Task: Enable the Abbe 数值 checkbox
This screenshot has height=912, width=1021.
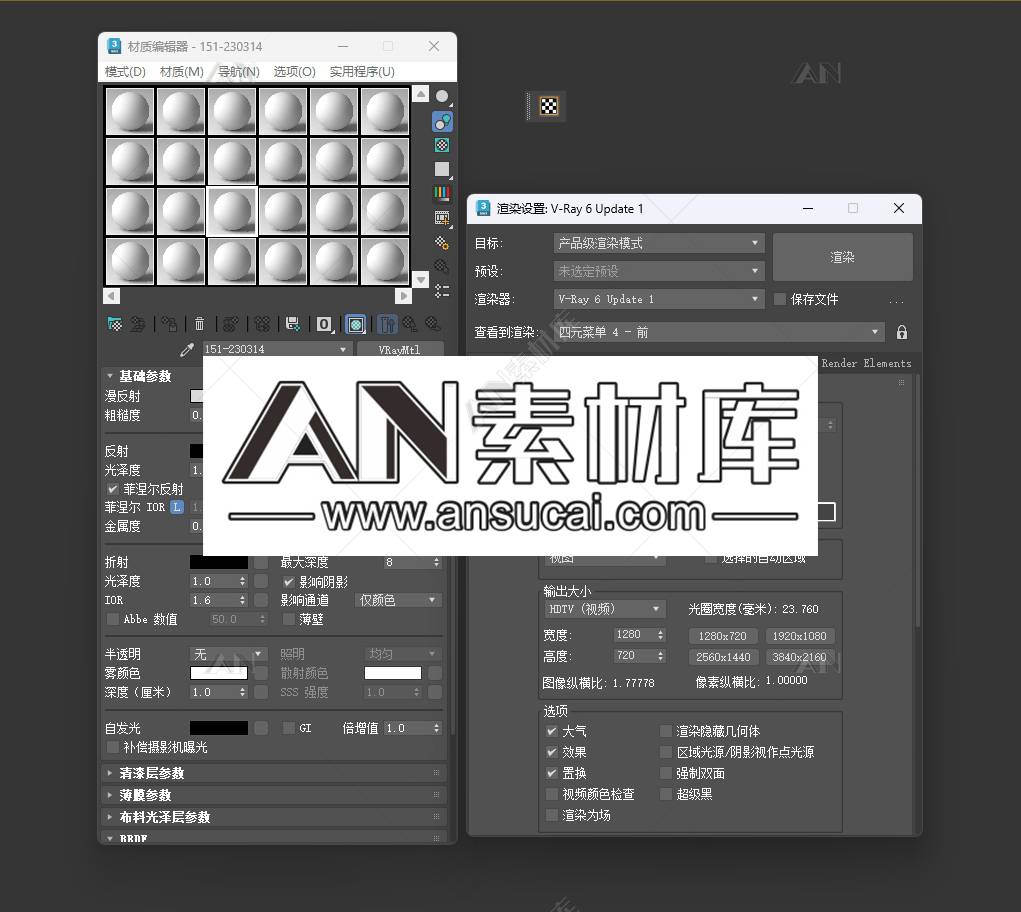Action: 113,619
